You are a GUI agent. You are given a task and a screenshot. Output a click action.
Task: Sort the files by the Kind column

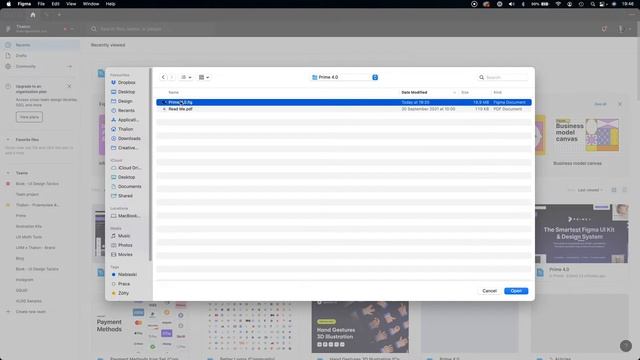[x=498, y=93]
